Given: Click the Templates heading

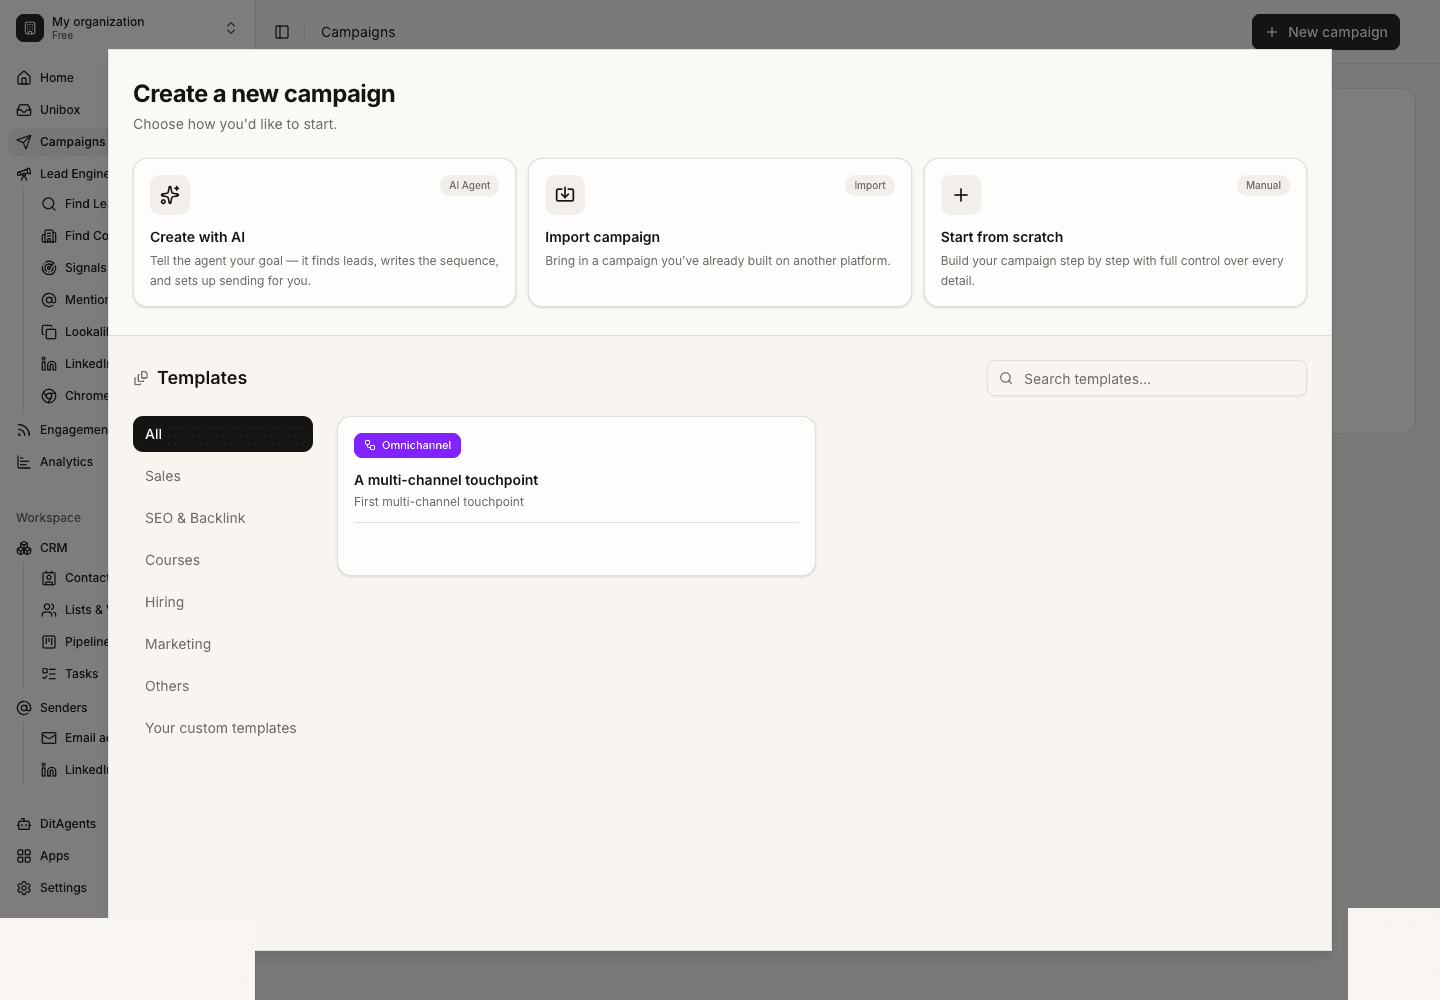Looking at the screenshot, I should click(x=202, y=378).
